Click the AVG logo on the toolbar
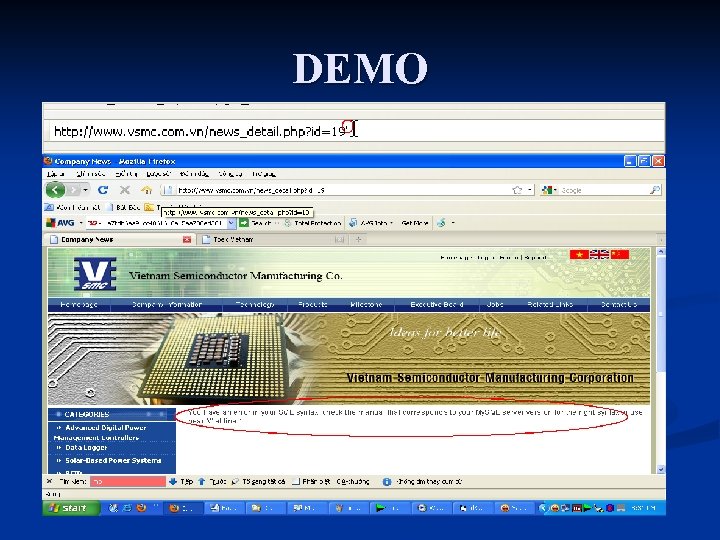 pos(60,223)
